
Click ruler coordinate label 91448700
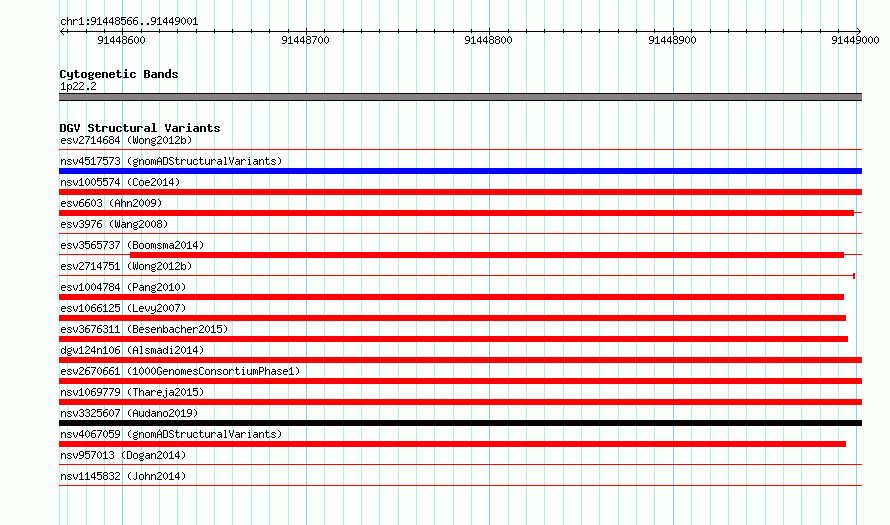305,40
